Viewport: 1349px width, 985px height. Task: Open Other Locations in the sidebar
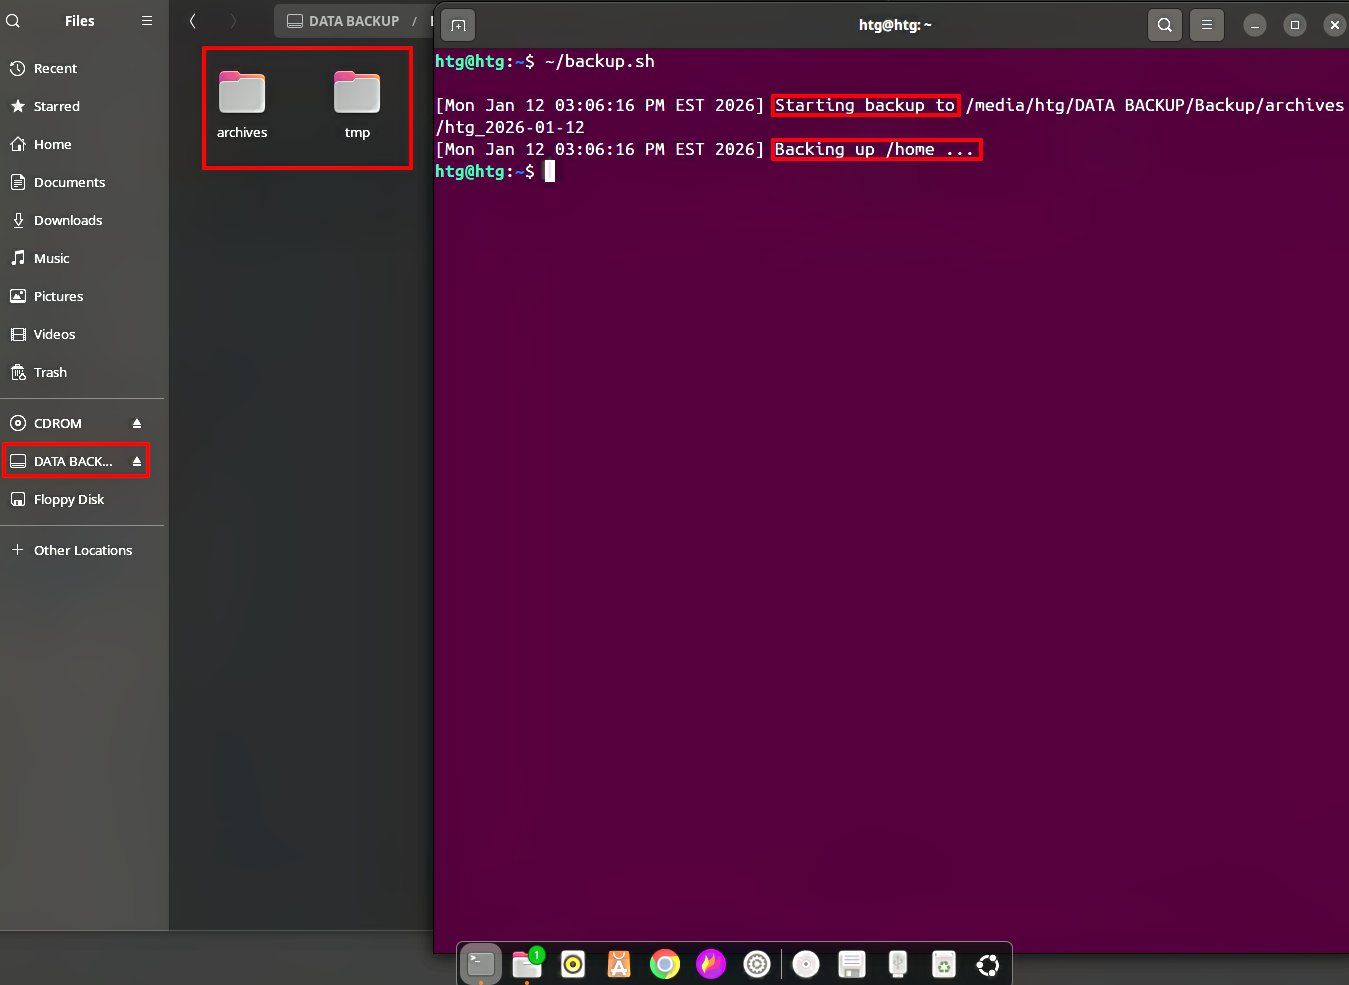(82, 549)
